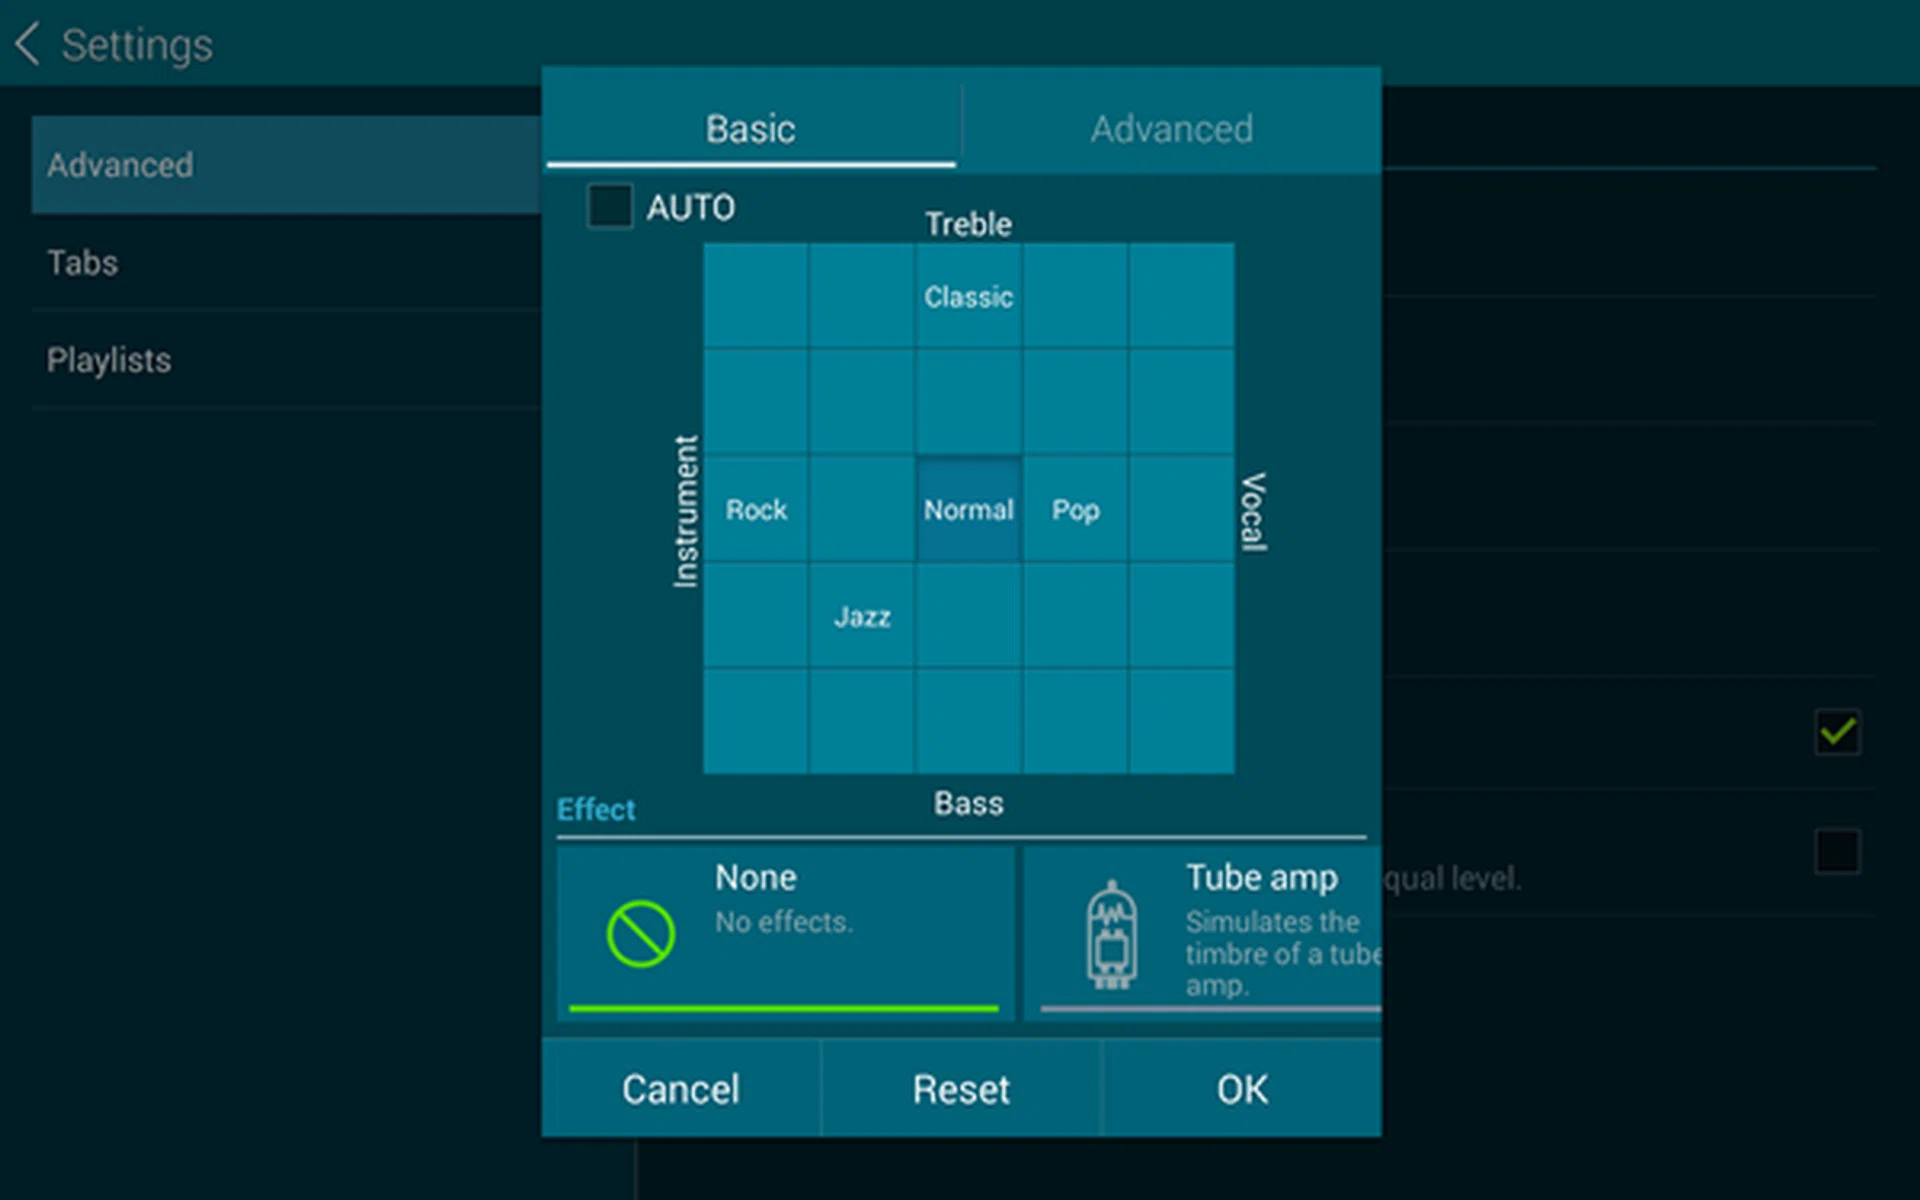The width and height of the screenshot is (1920, 1200).
Task: Tick the empty checkbox beside qual level
Action: pos(1837,852)
